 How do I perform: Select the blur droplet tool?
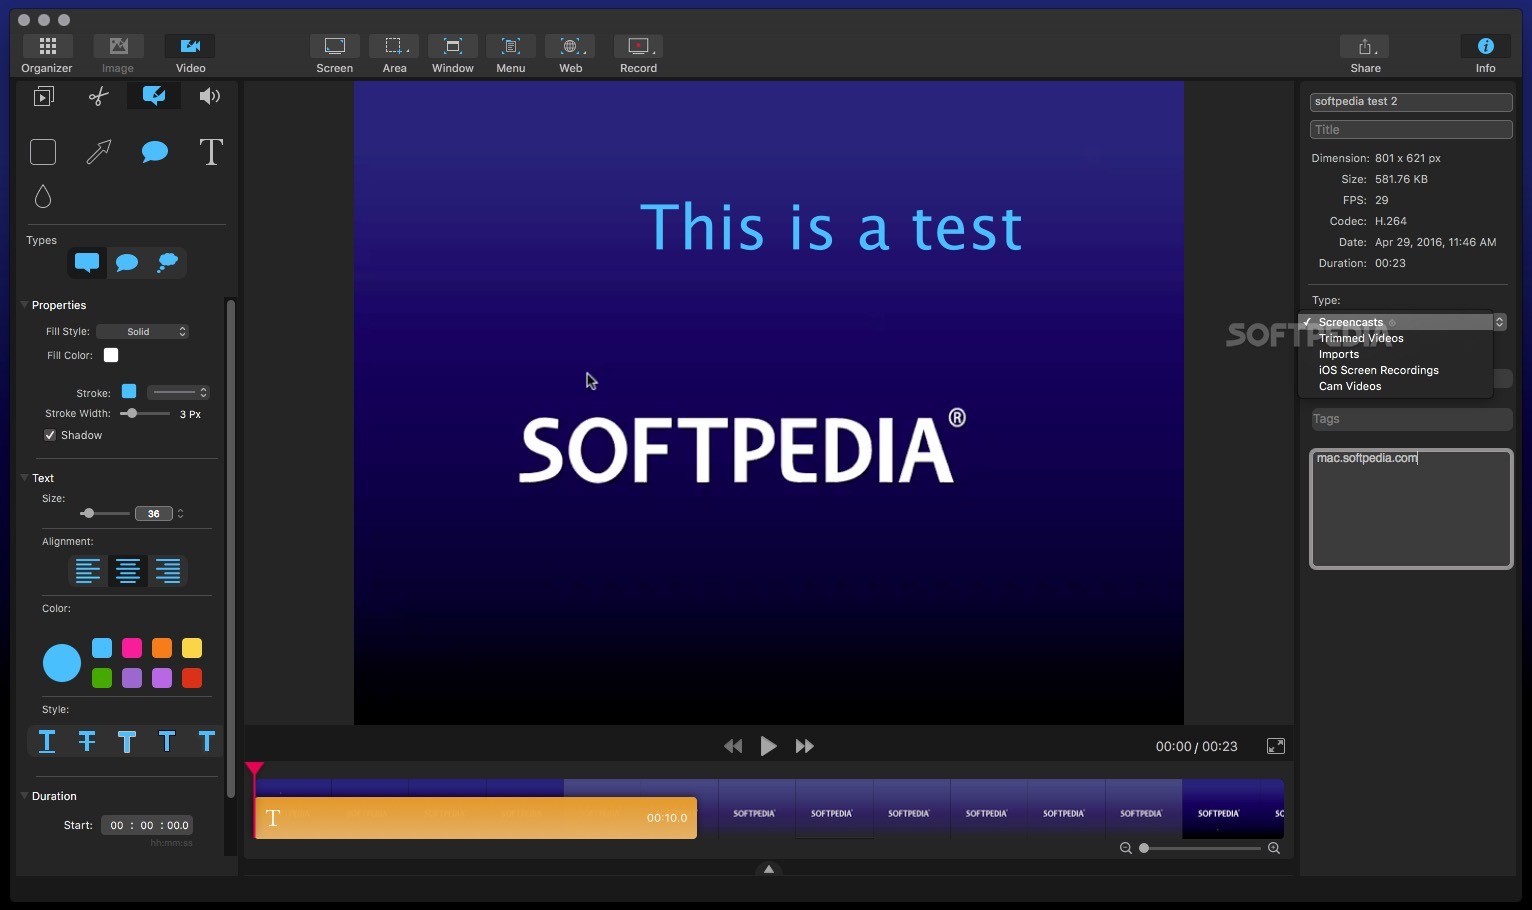point(43,197)
